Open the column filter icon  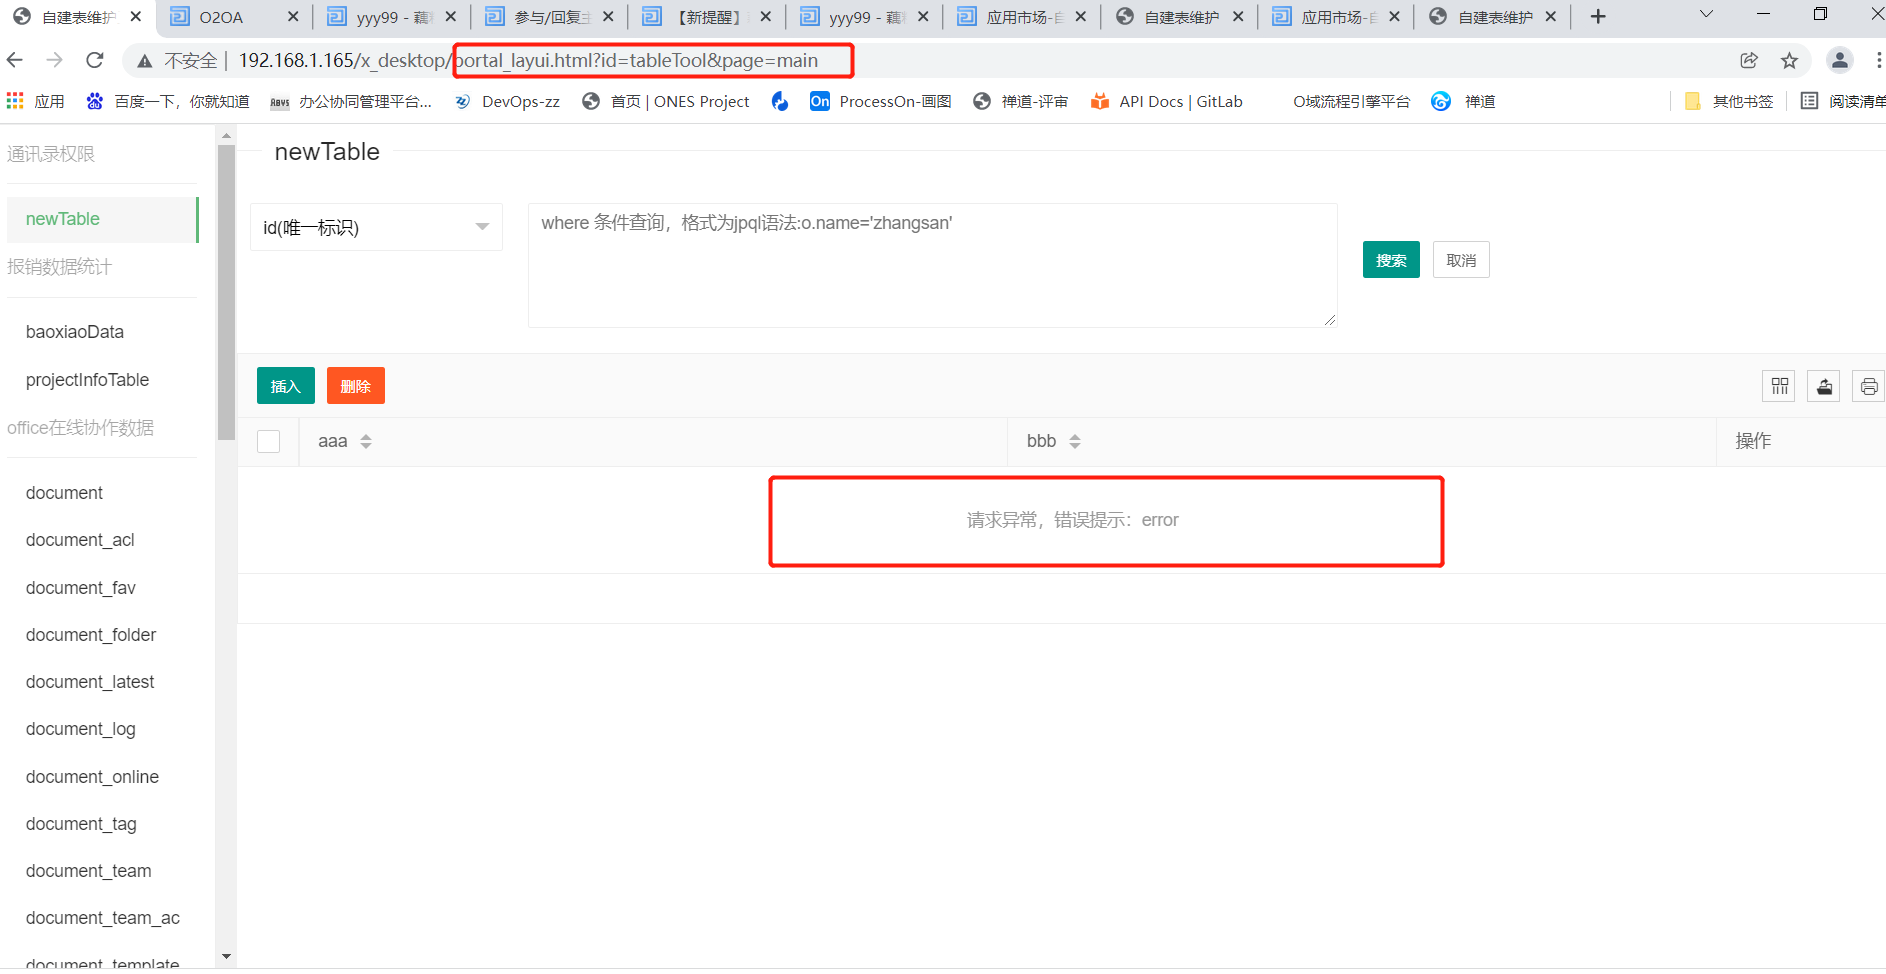(1780, 386)
